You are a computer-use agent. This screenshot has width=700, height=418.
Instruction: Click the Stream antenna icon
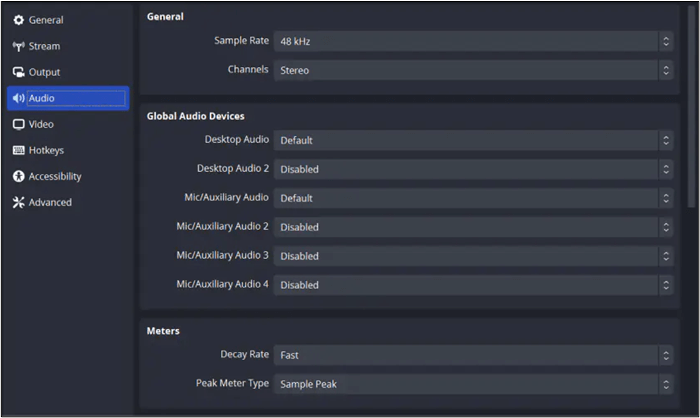18,46
